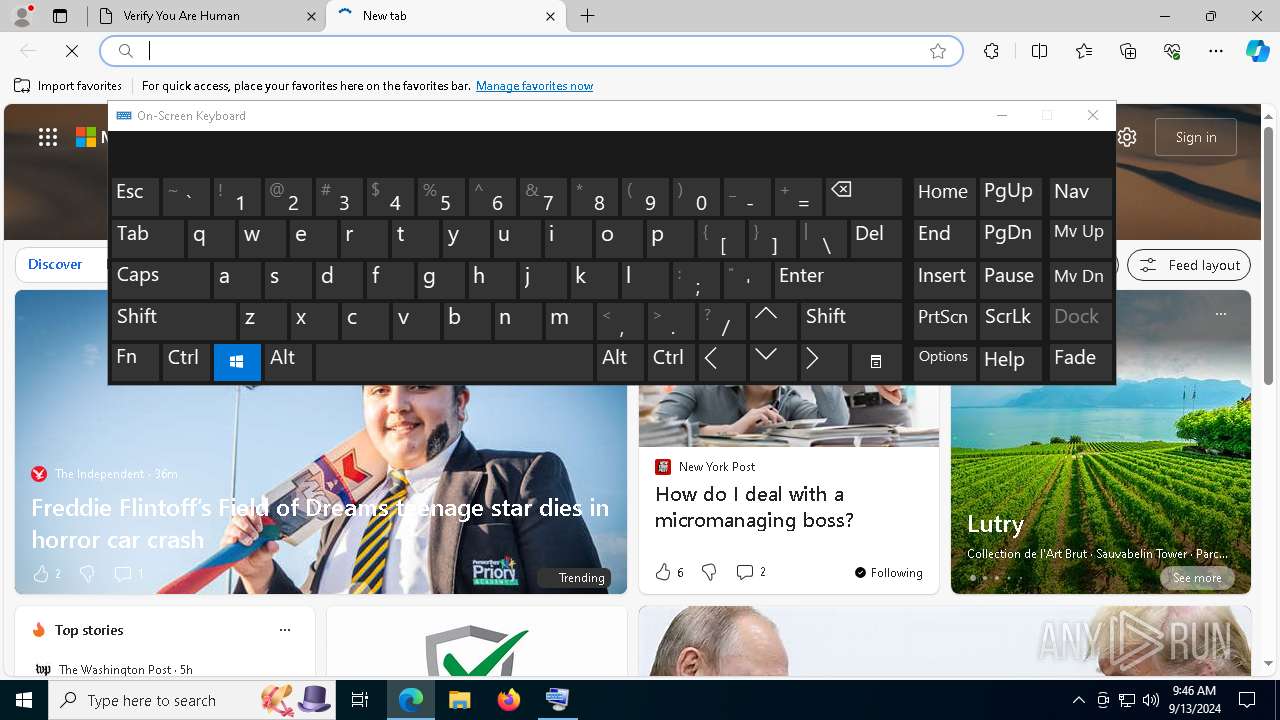Click the Import favorites button
The width and height of the screenshot is (1280, 720).
(68, 86)
